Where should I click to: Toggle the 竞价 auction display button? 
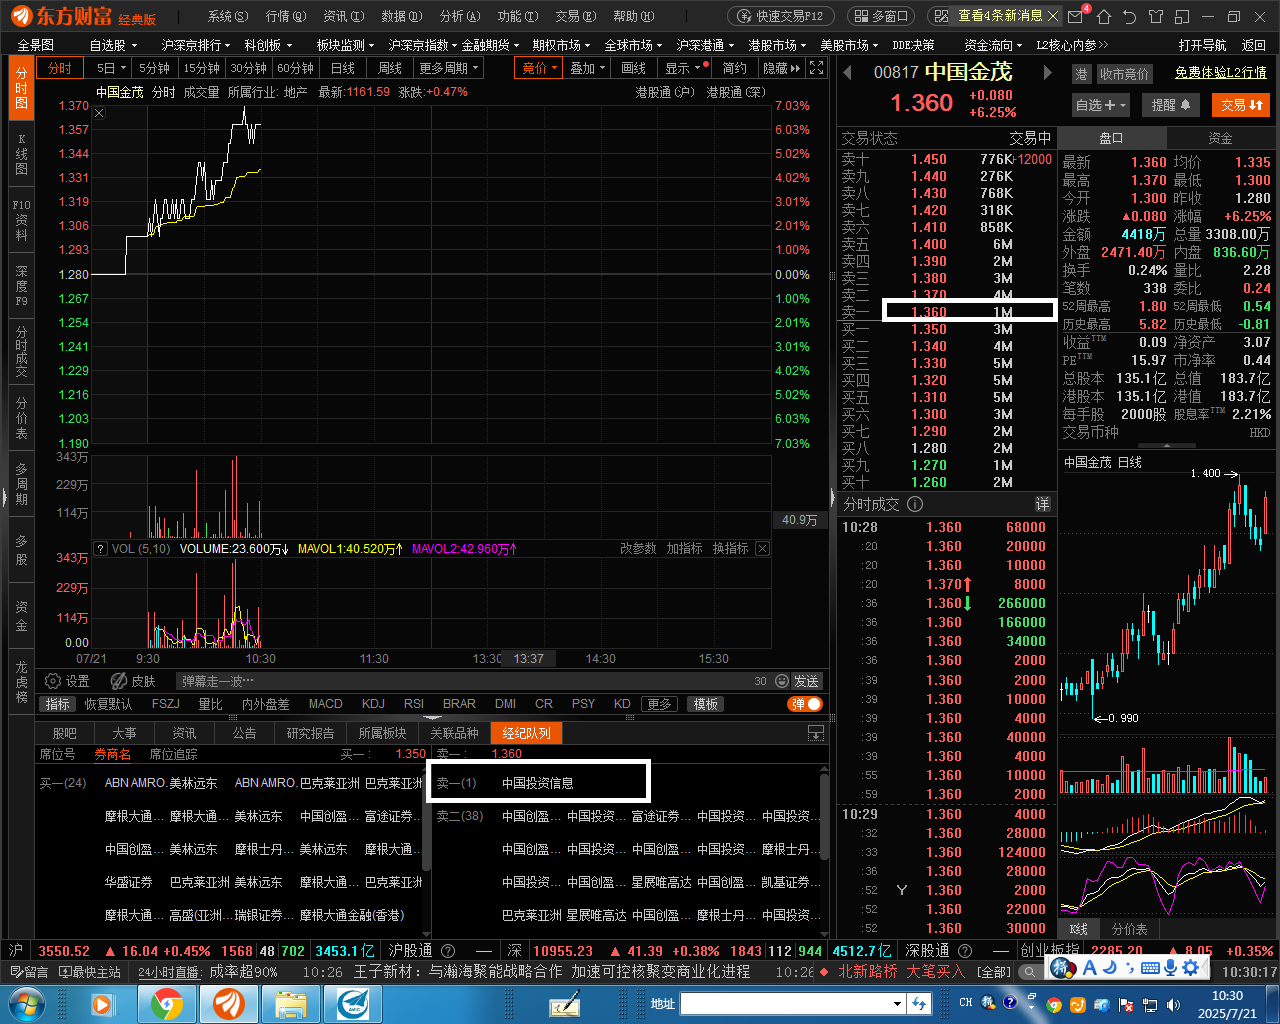540,68
